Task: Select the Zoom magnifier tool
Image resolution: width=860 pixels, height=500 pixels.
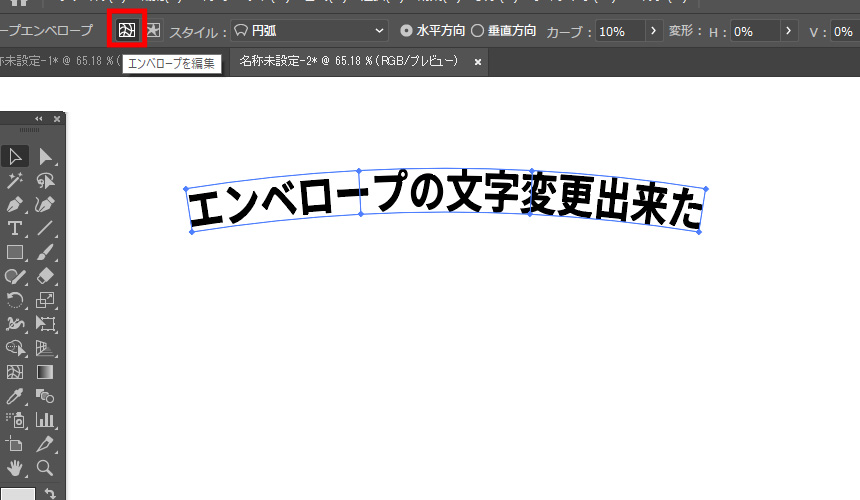Action: tap(45, 468)
